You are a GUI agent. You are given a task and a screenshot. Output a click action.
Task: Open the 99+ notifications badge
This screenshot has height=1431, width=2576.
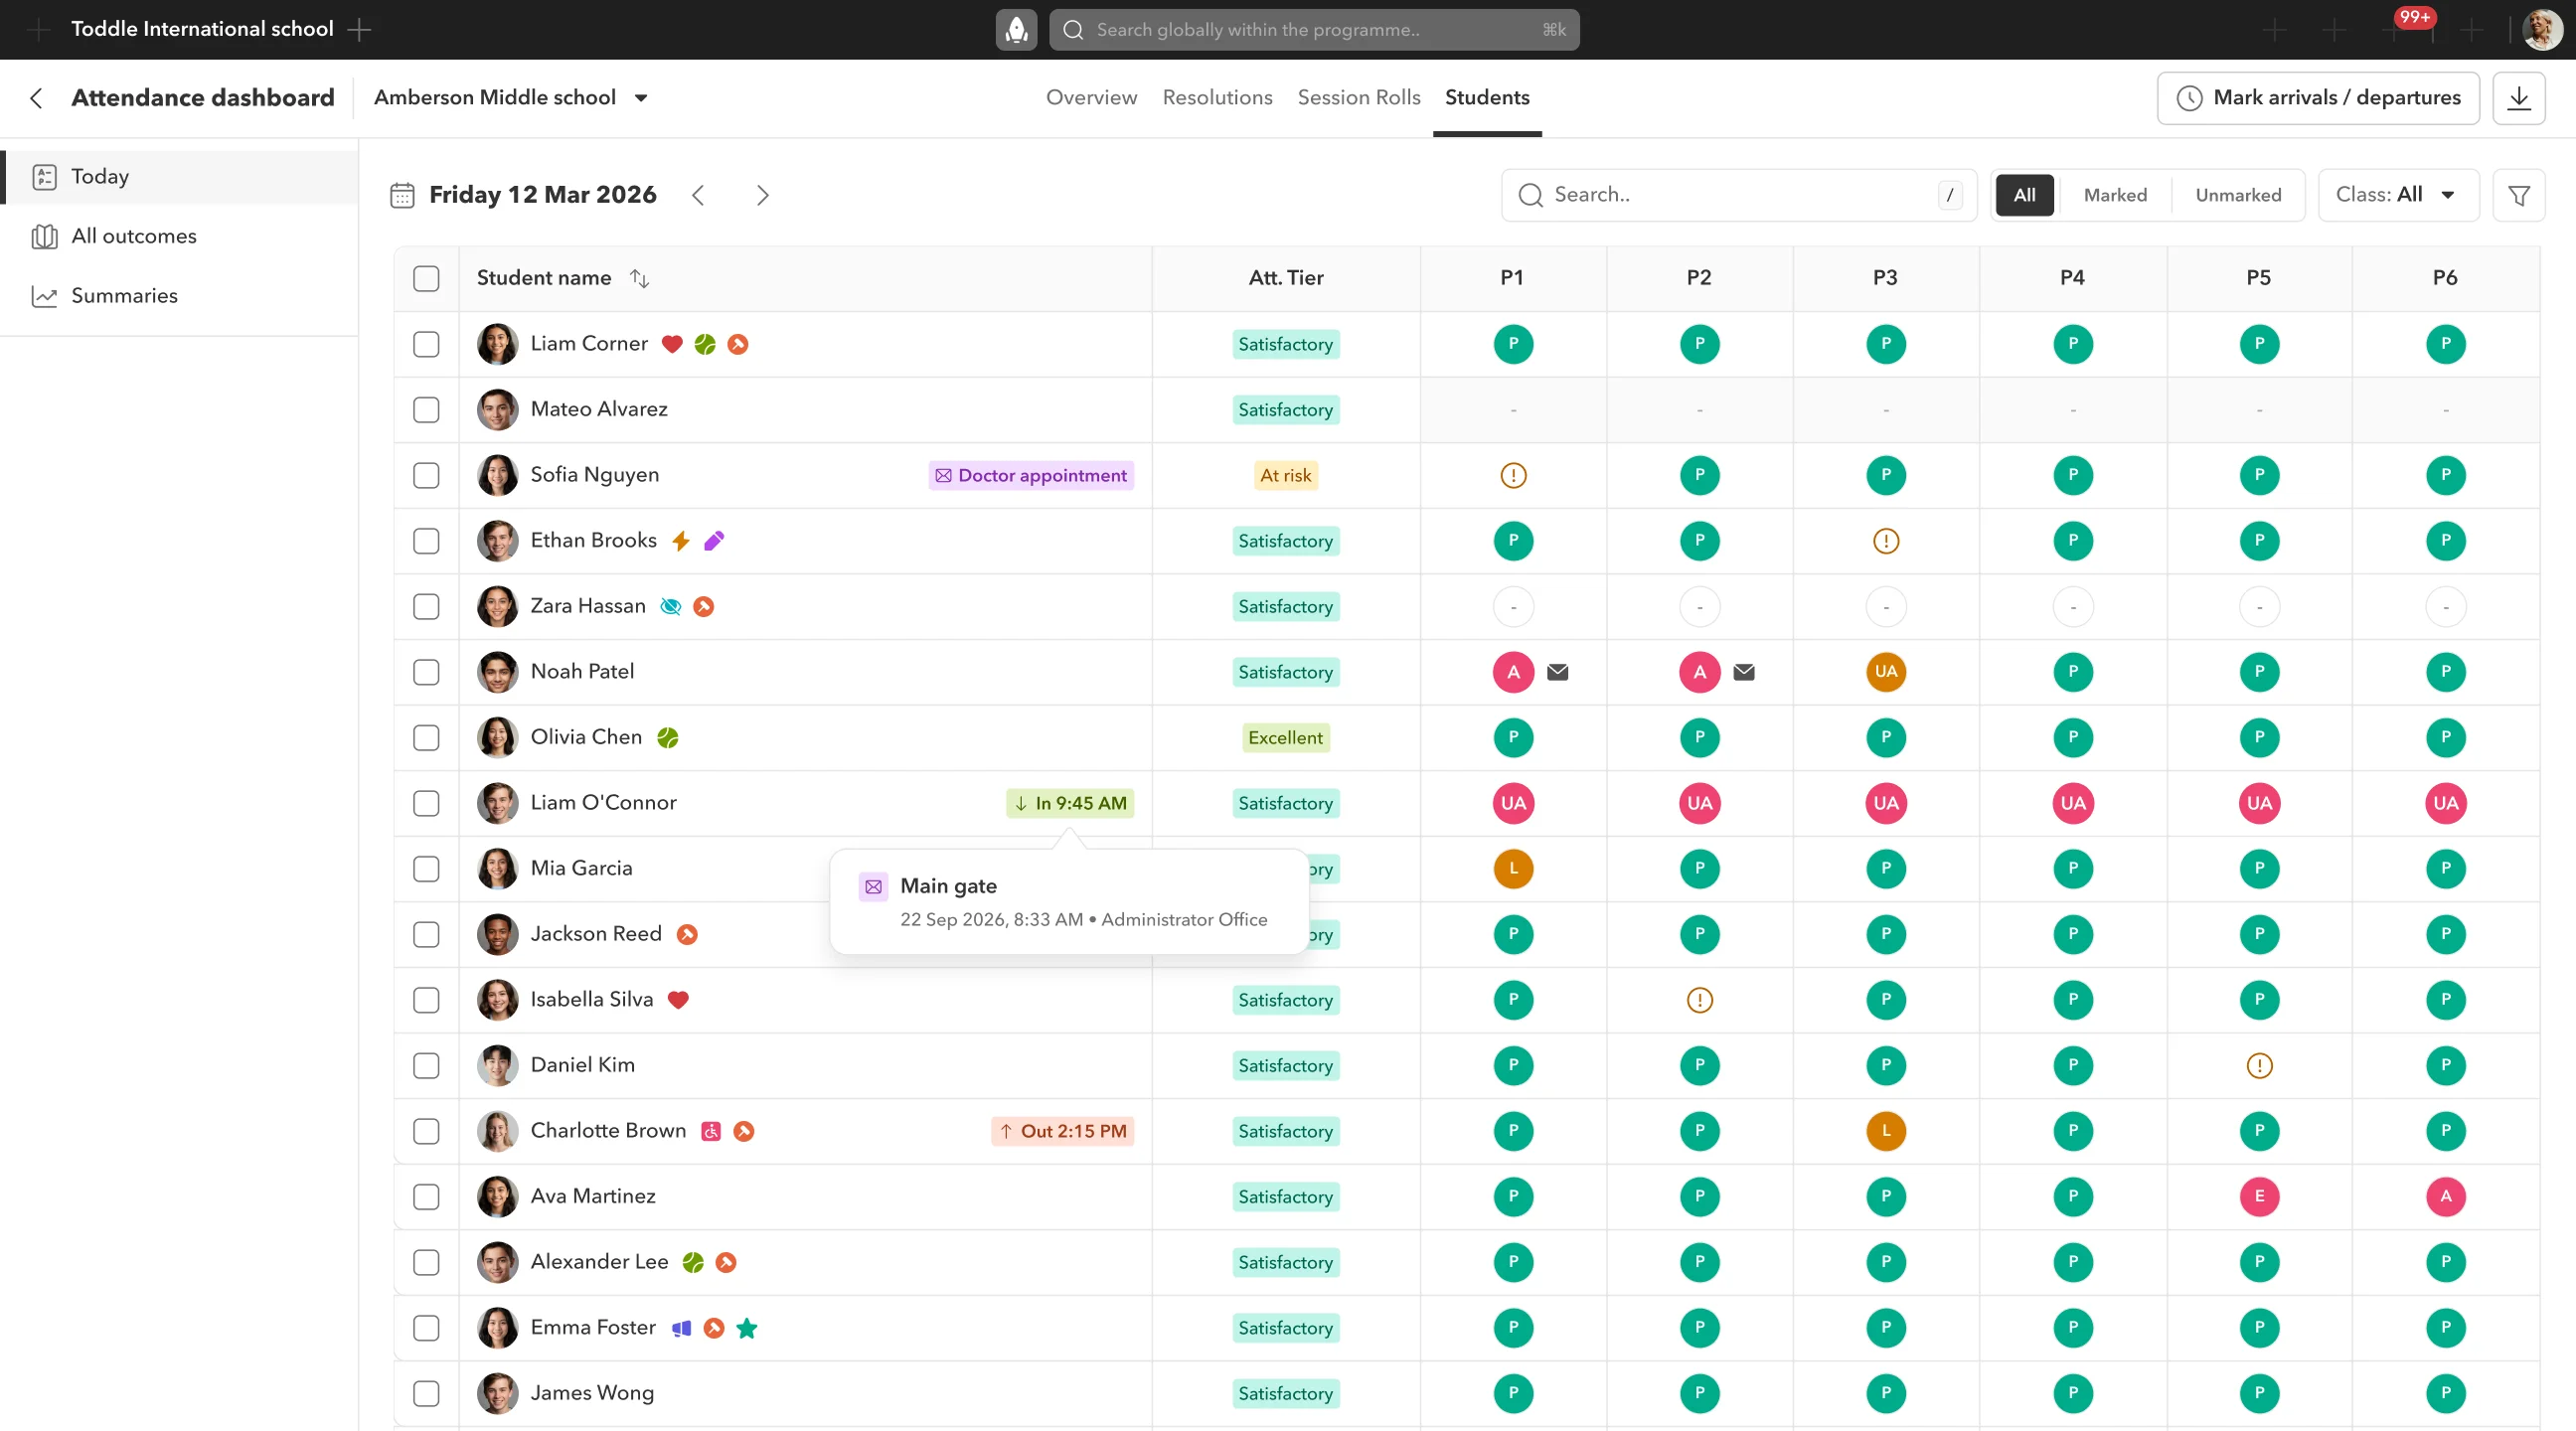(2413, 17)
